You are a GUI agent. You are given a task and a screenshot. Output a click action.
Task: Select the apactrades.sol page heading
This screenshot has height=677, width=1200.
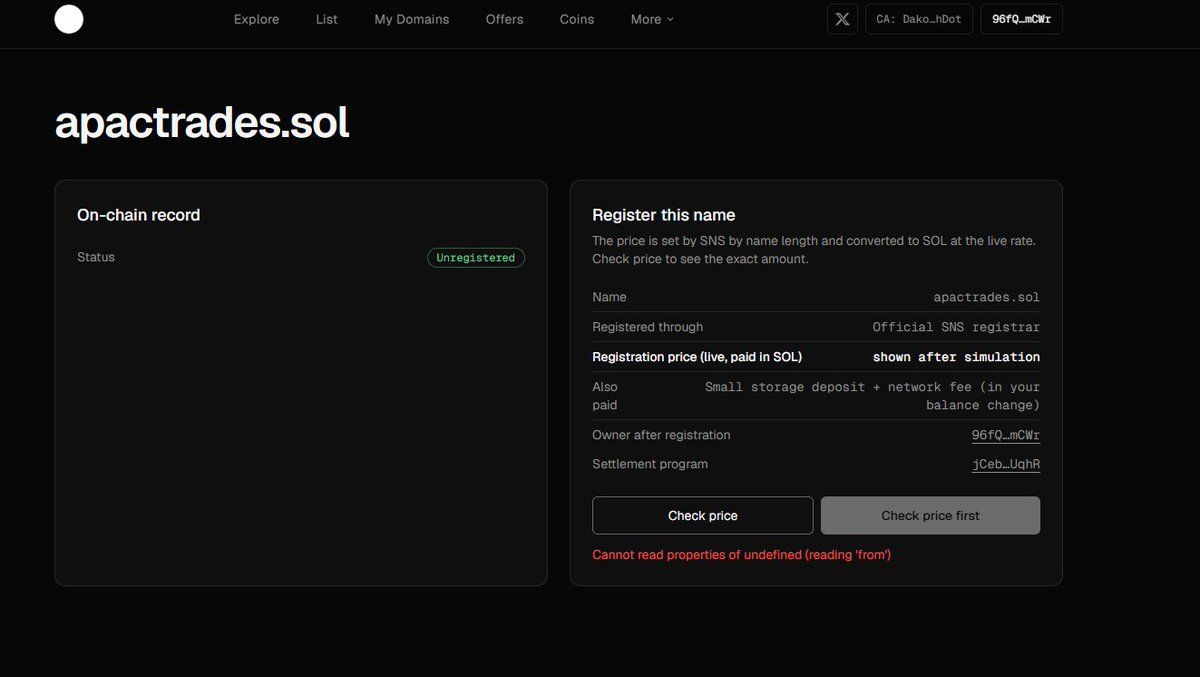pos(202,123)
